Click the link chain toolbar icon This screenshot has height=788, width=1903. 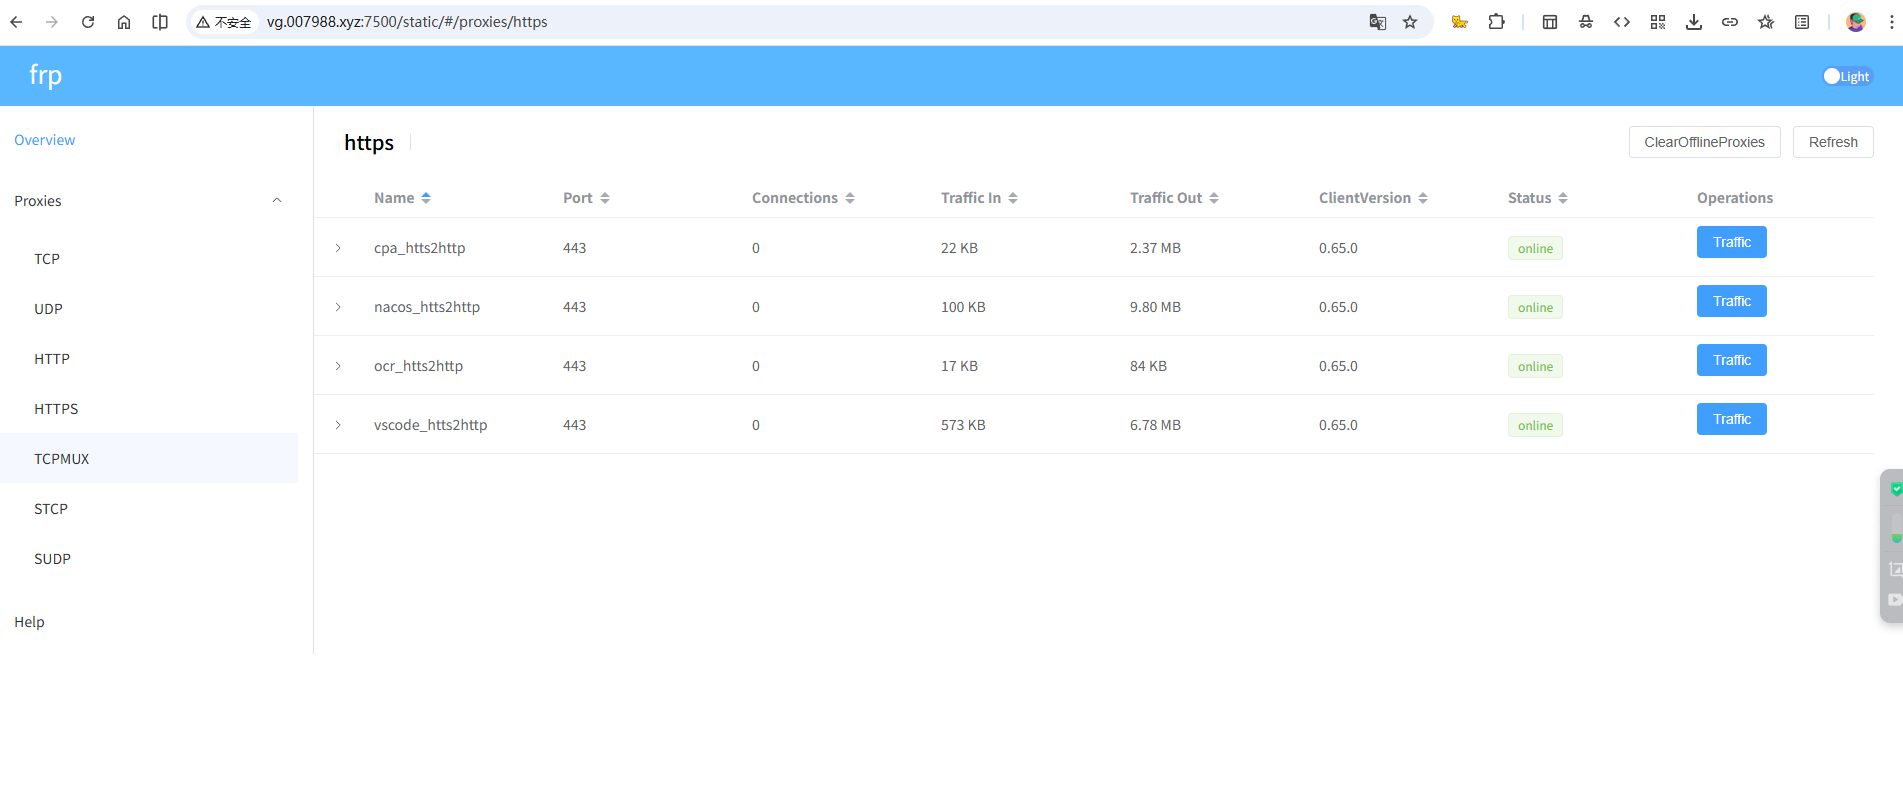[1730, 22]
